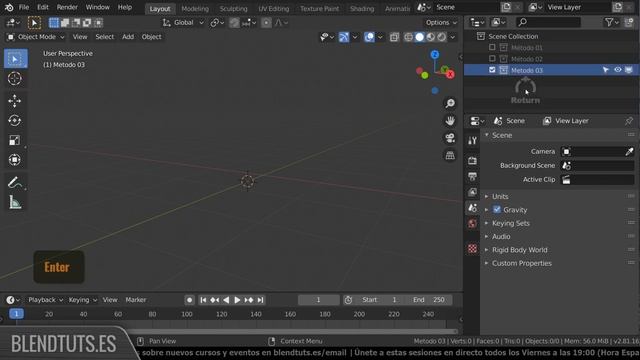Open the Output properties tab
The height and width of the screenshot is (360, 640).
pos(472,176)
